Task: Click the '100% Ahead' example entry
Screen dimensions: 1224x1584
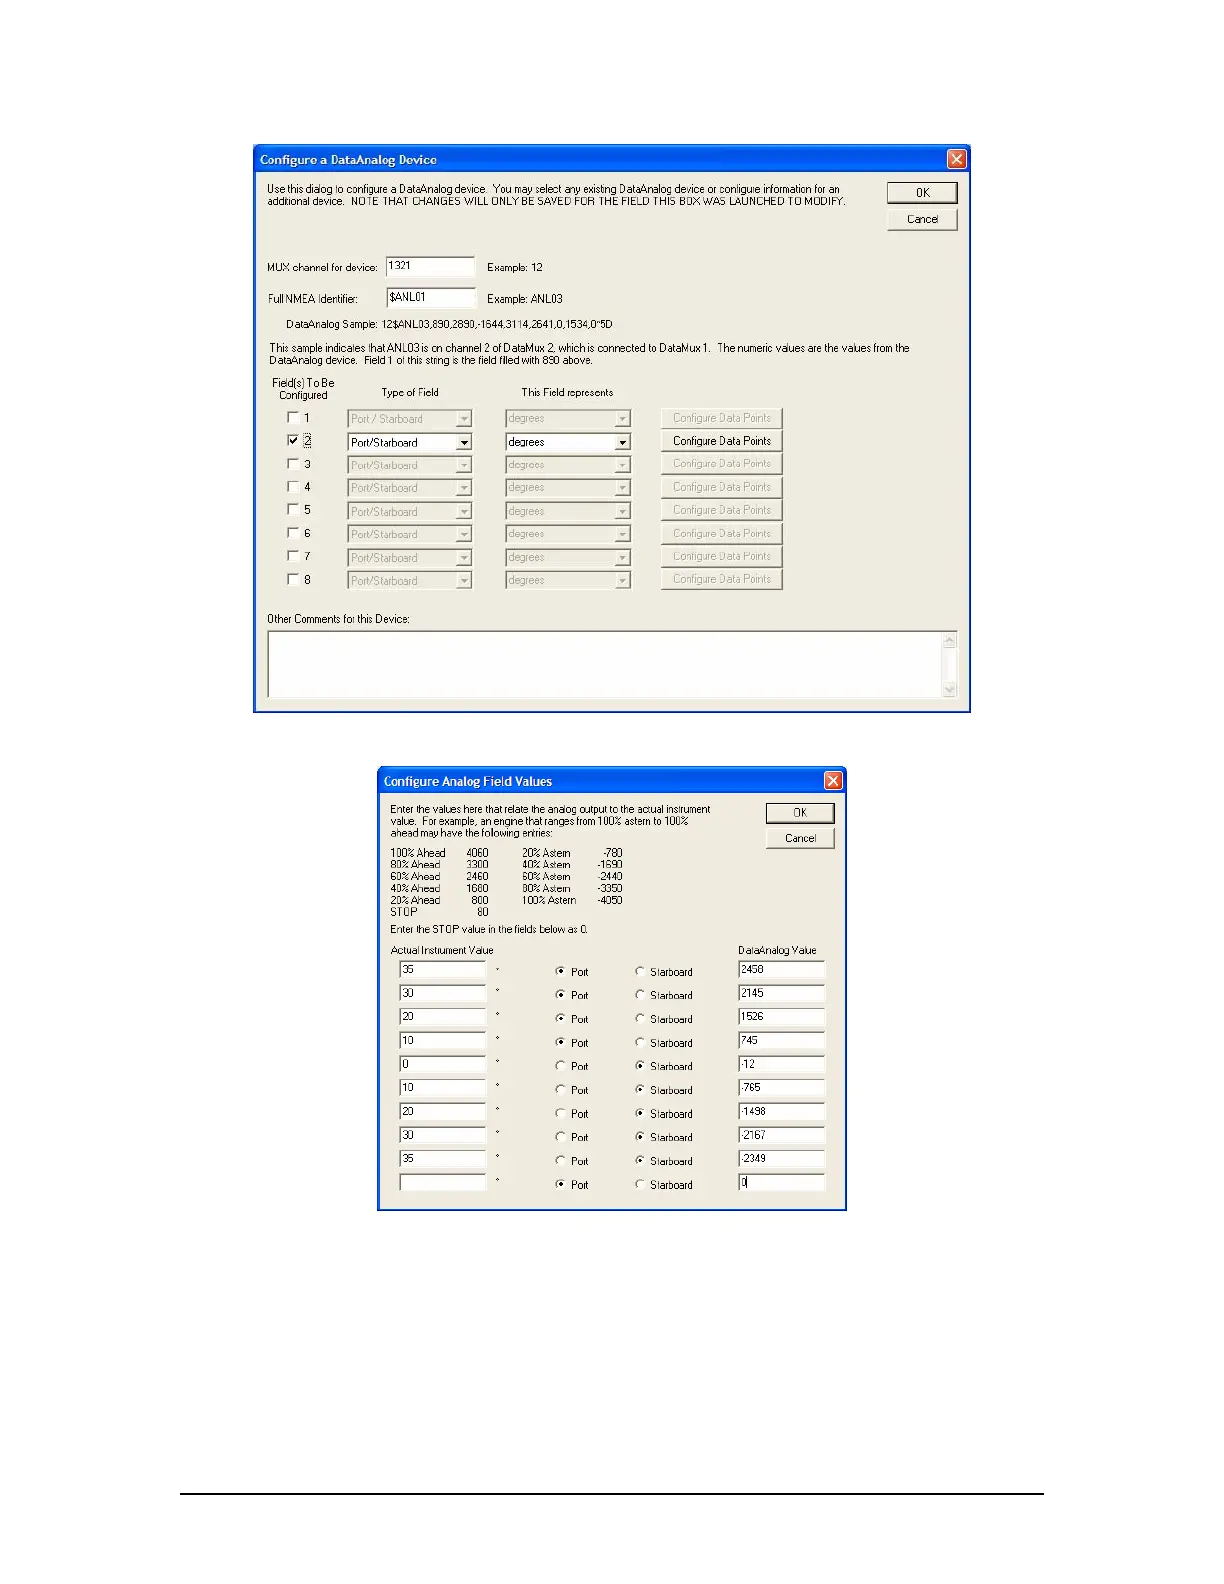Action: [439, 853]
